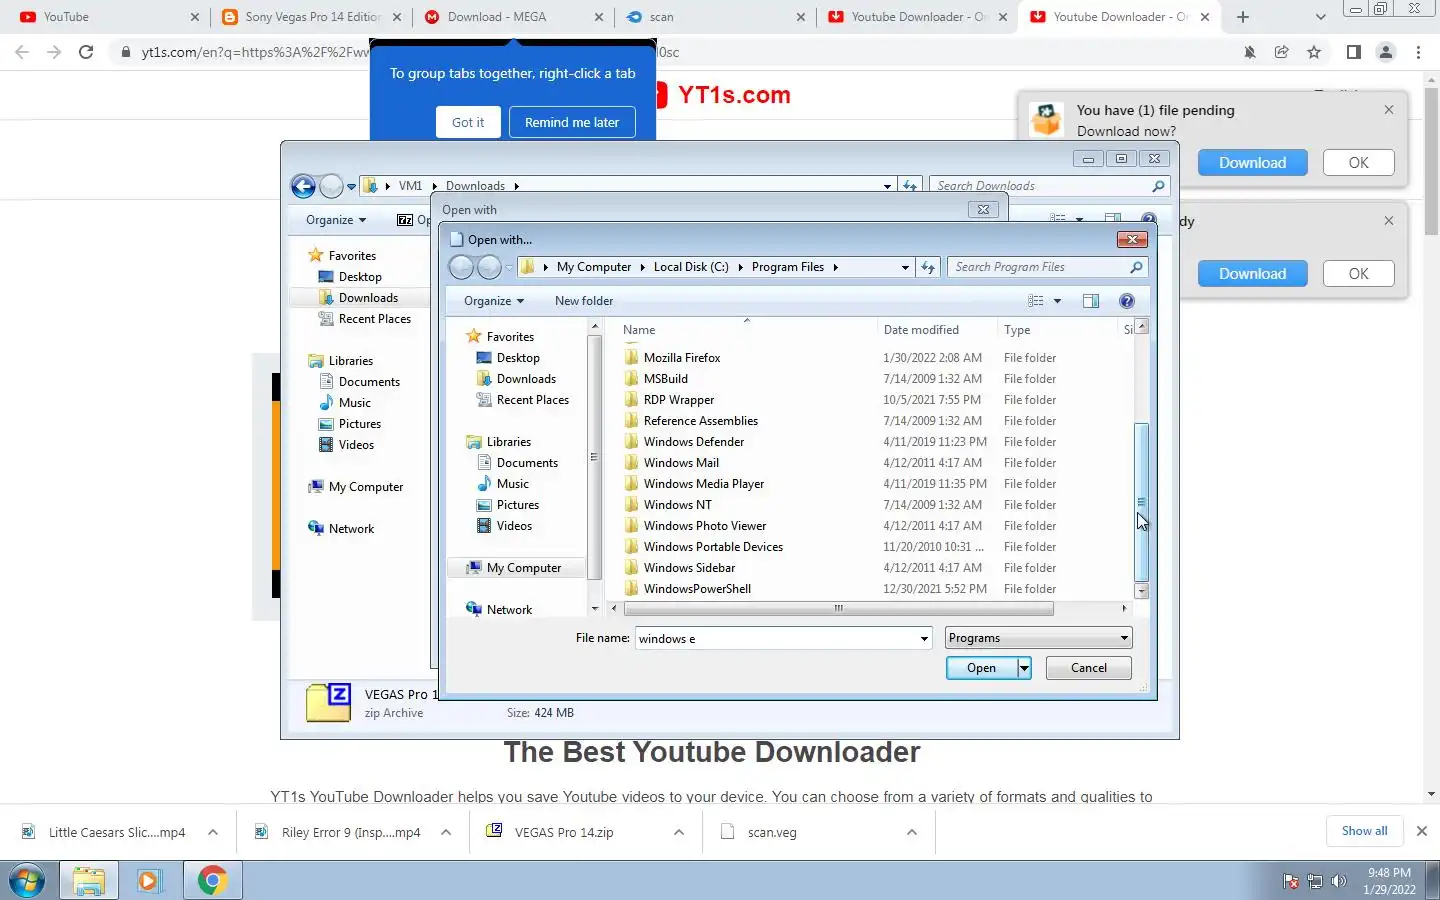Select the Reference Assemblies folder
The width and height of the screenshot is (1440, 900).
click(x=700, y=421)
